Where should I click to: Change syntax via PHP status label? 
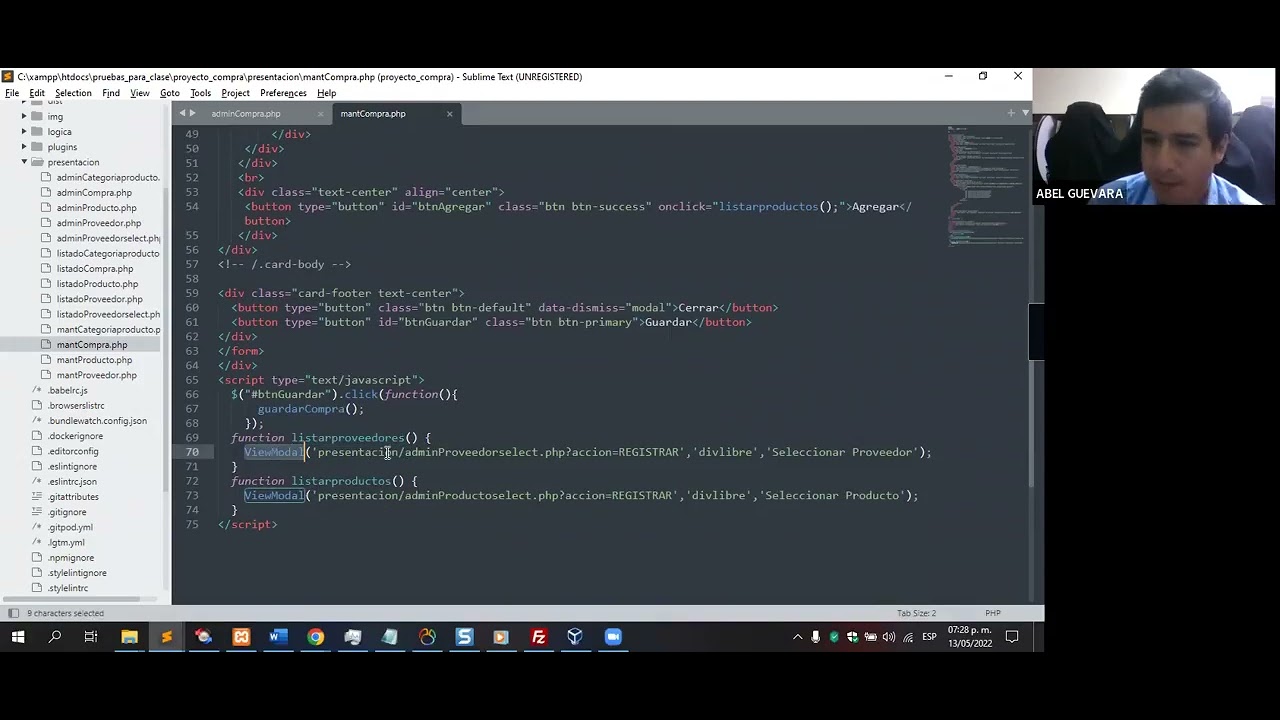[993, 613]
